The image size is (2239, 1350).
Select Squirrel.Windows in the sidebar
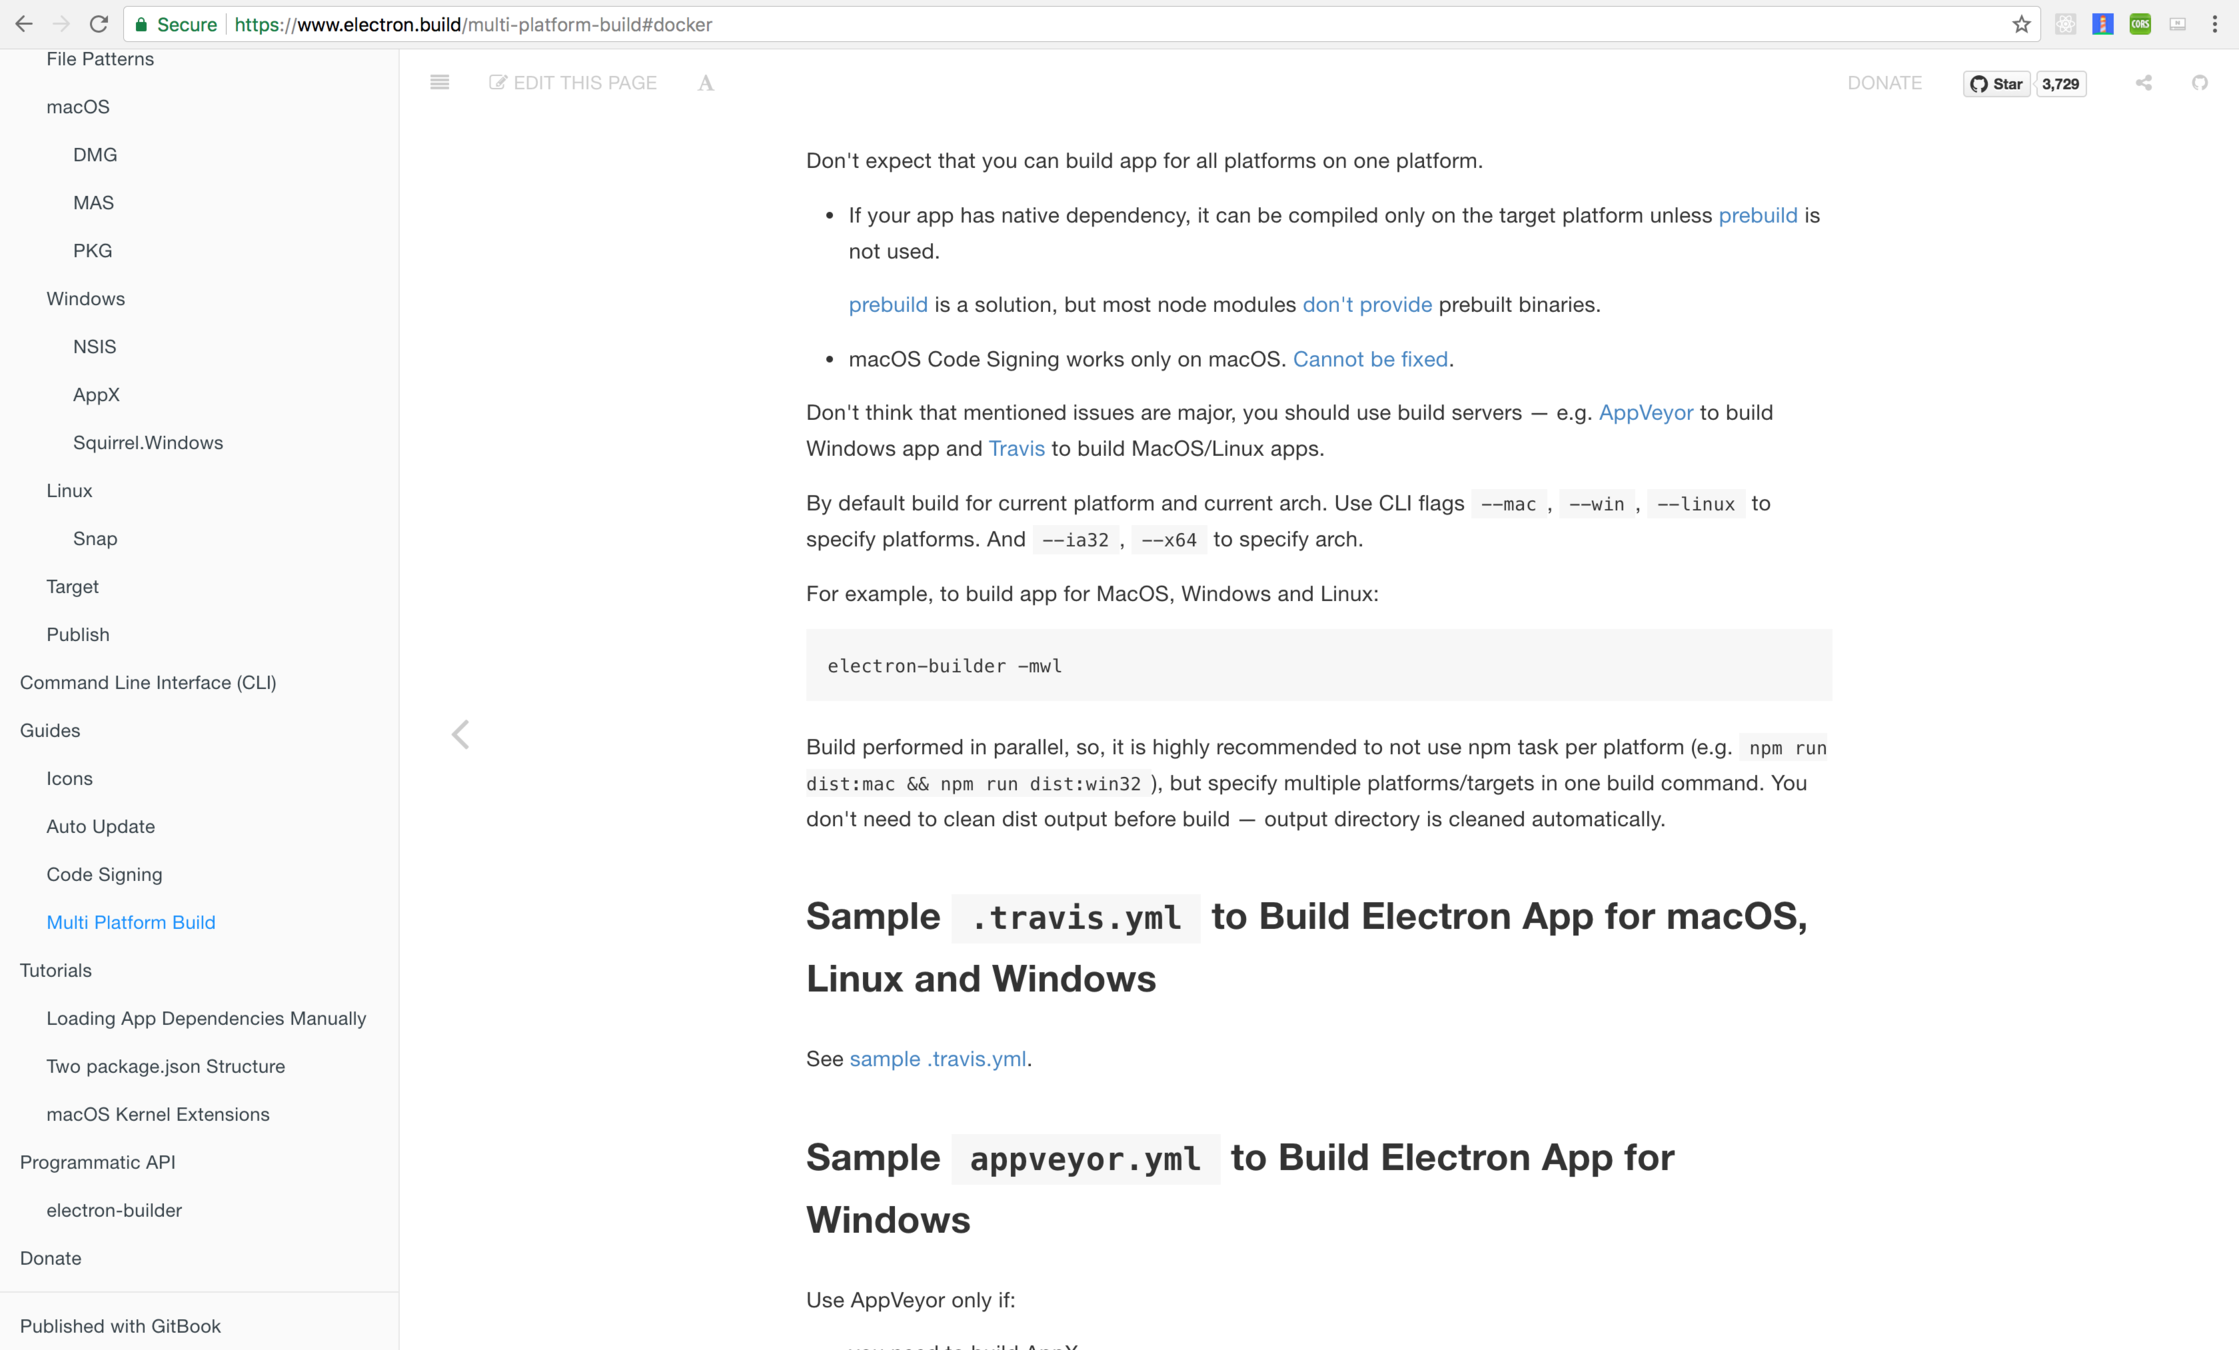click(147, 442)
